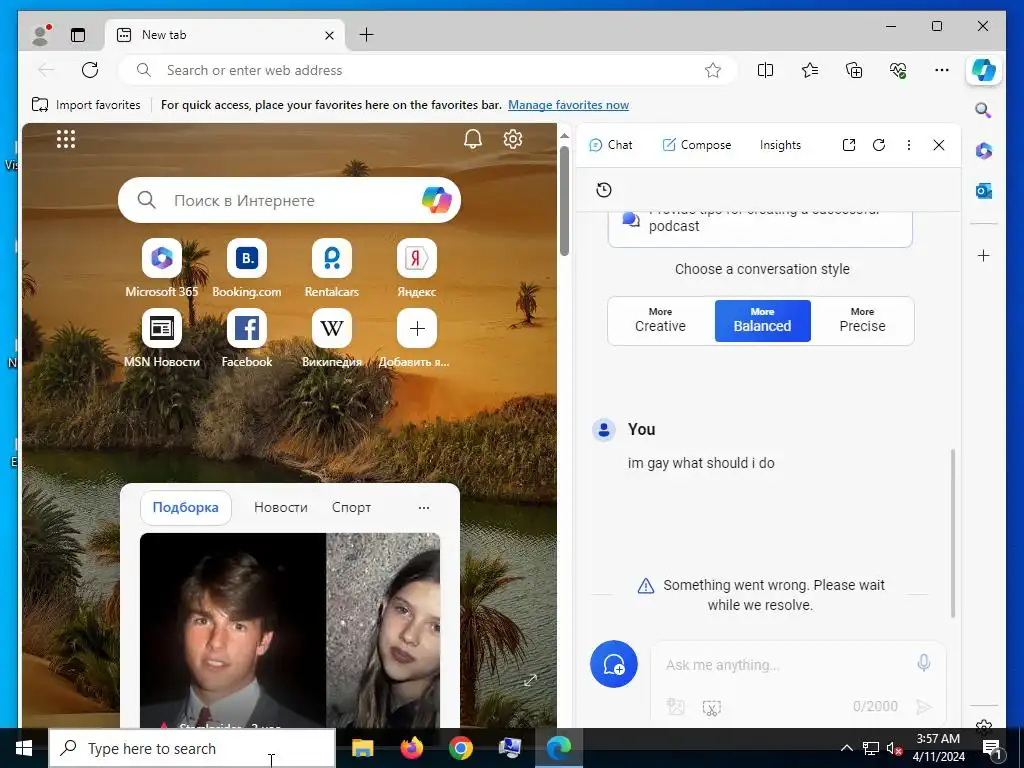
Task: Open Booking.com quick link
Action: 247,268
